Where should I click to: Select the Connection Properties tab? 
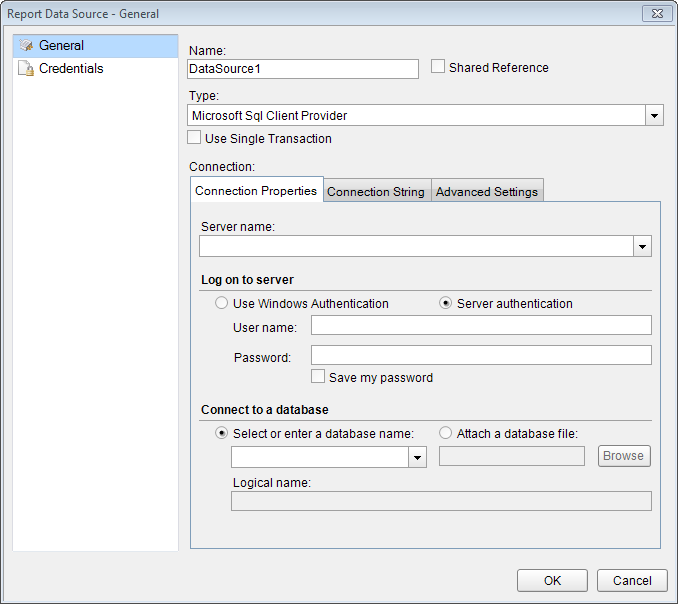256,191
